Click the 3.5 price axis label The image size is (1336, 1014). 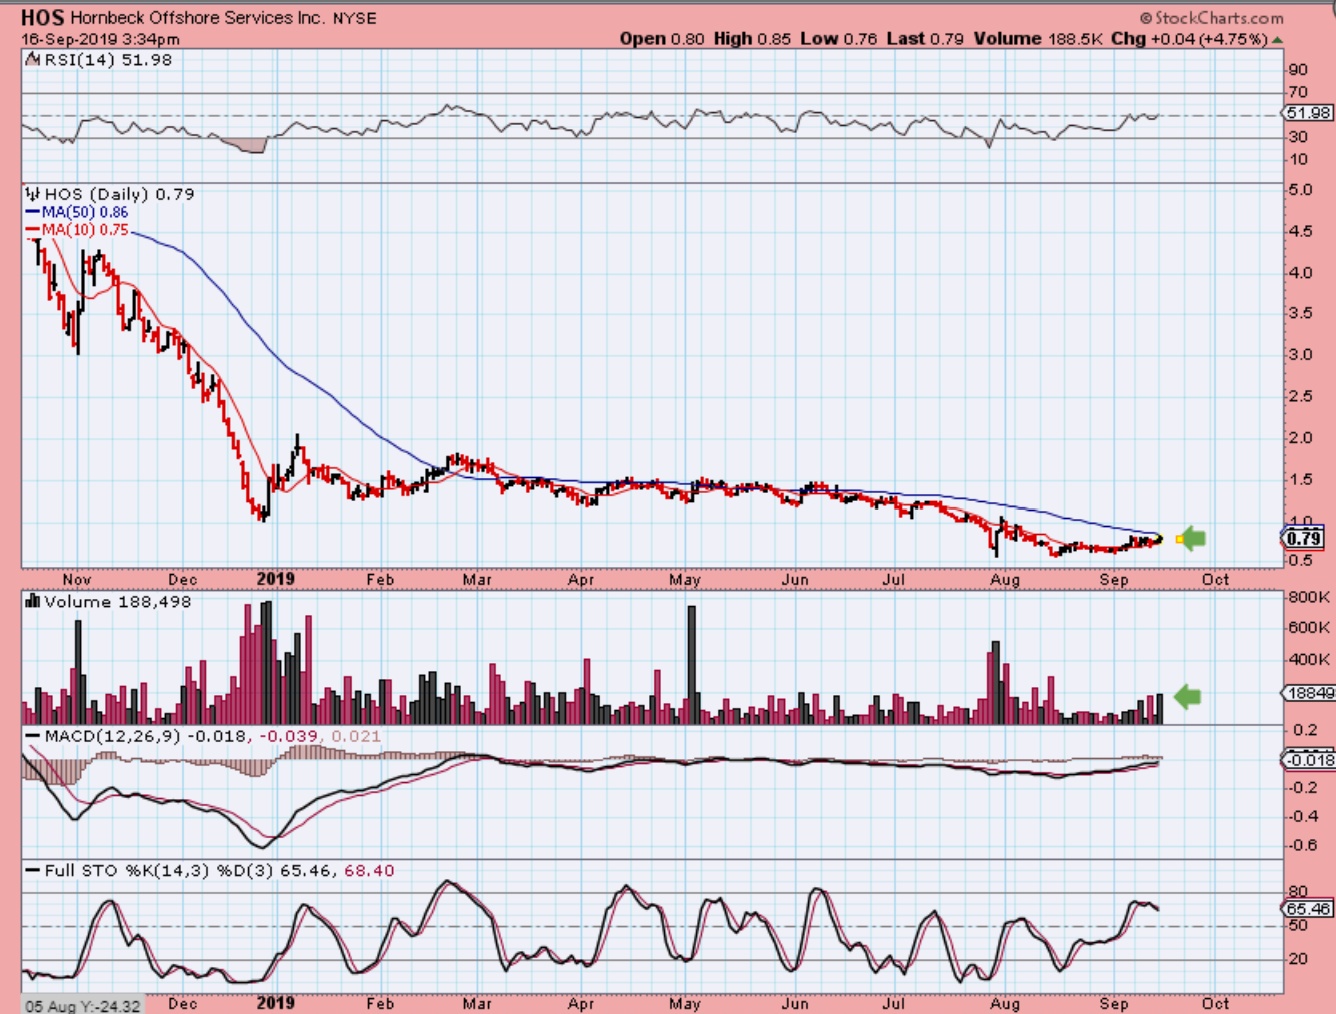tap(1301, 313)
